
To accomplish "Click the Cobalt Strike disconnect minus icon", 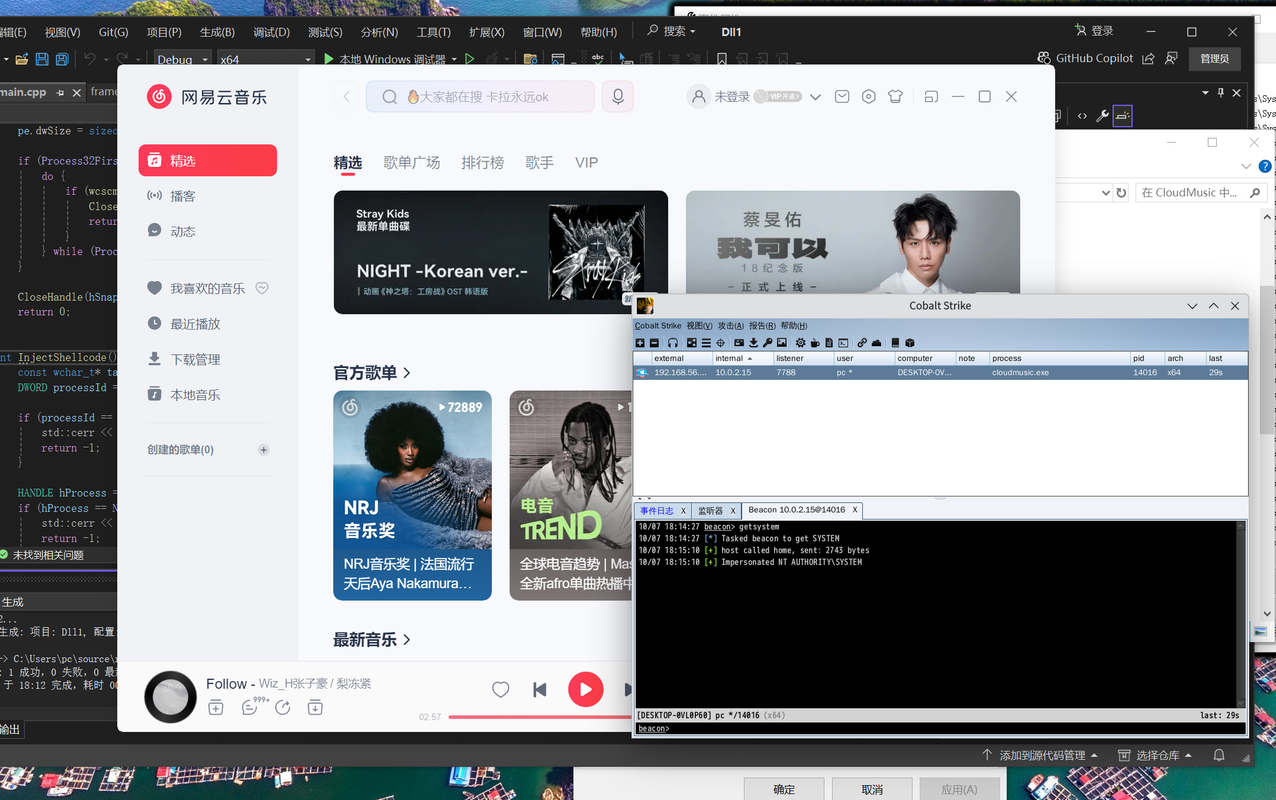I will (654, 343).
